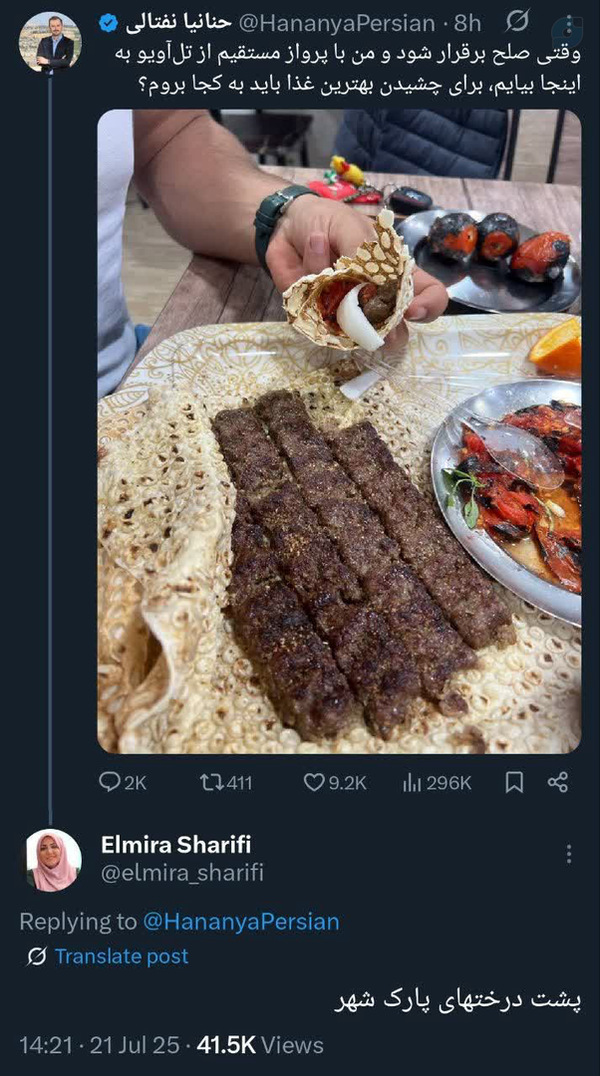Viewport: 600px width, 1076px height.
Task: Like the tweet with the heart icon
Action: click(x=314, y=782)
